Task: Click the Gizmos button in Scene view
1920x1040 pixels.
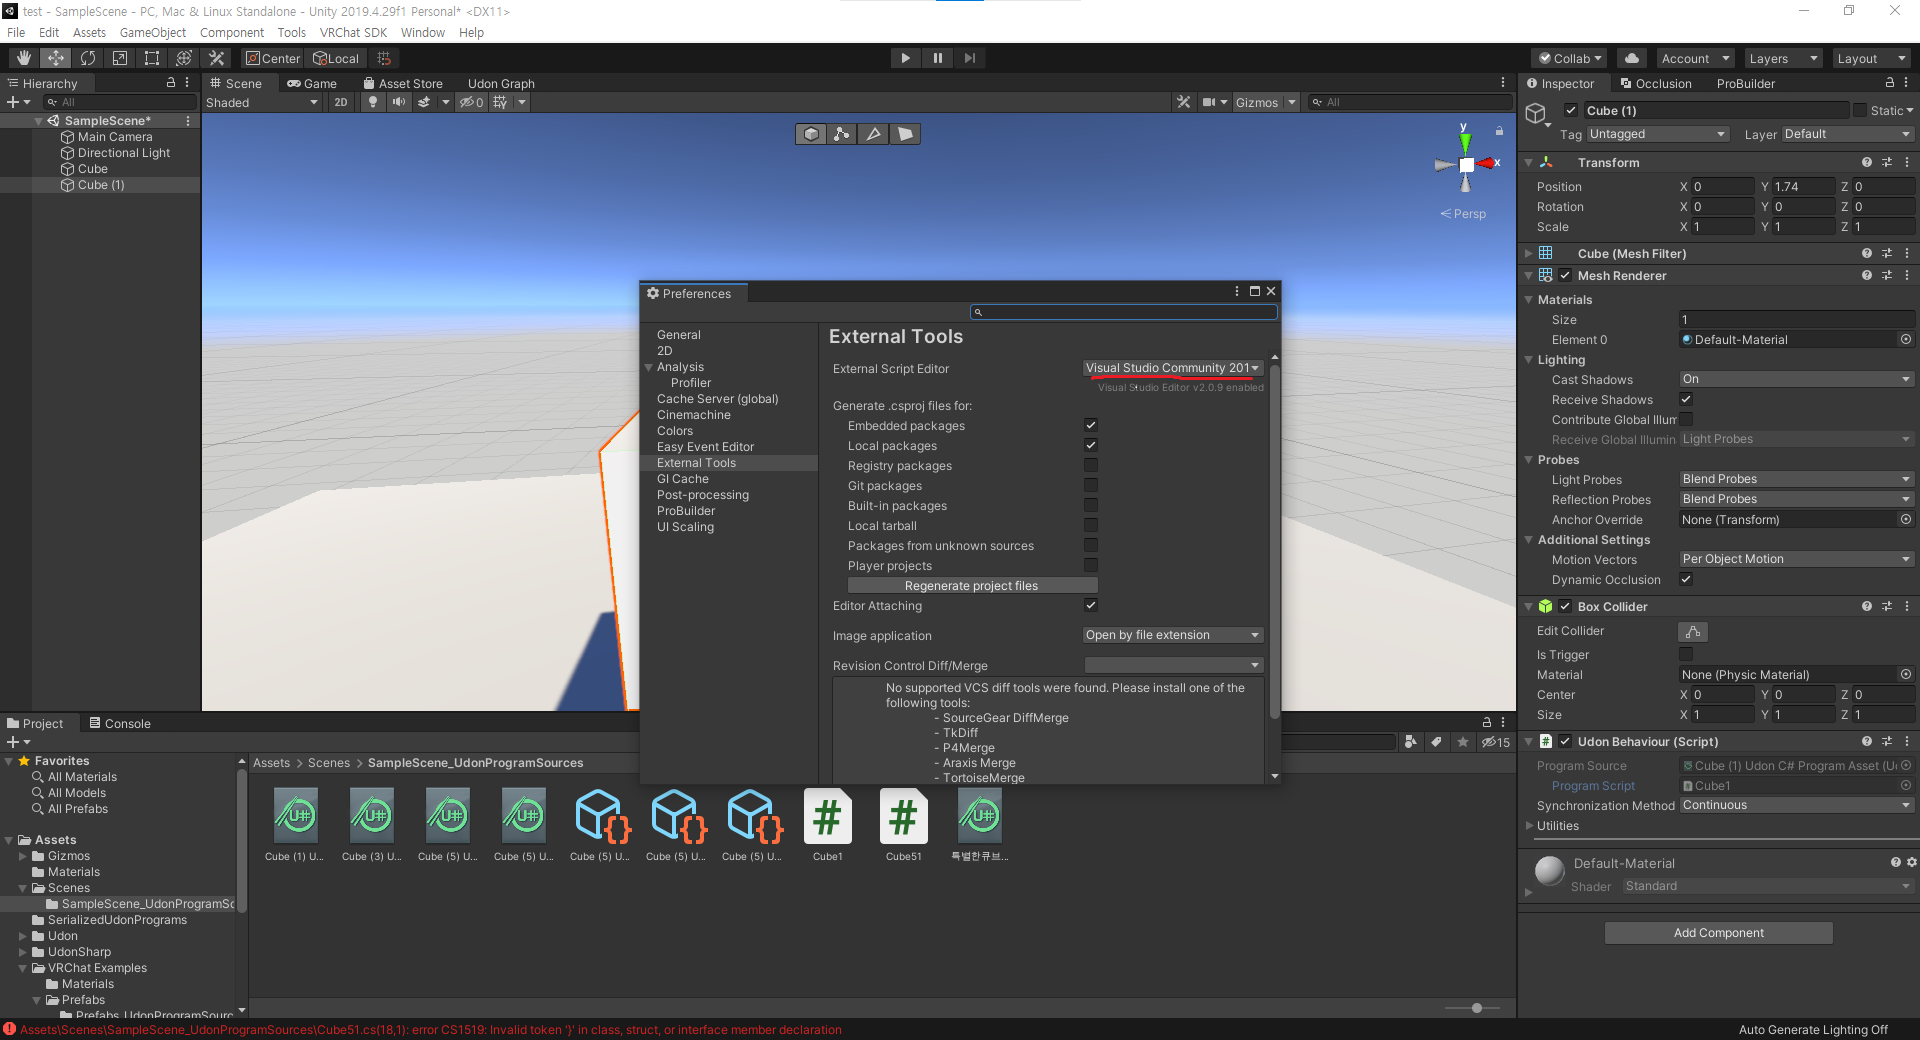Action: (1257, 102)
